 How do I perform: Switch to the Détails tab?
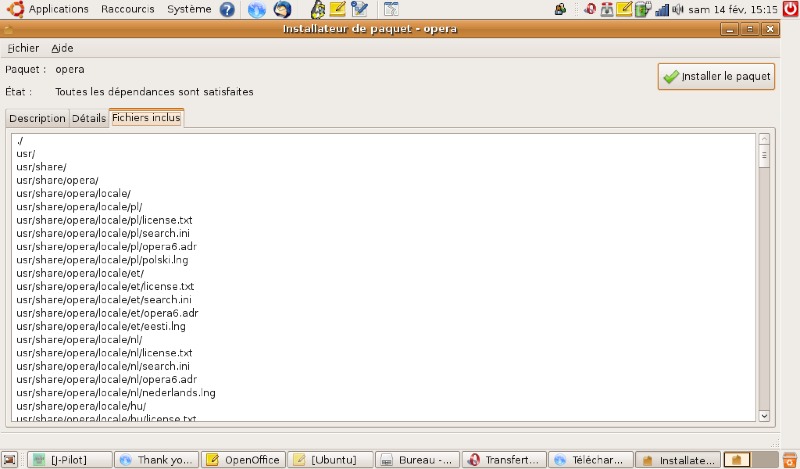click(88, 118)
